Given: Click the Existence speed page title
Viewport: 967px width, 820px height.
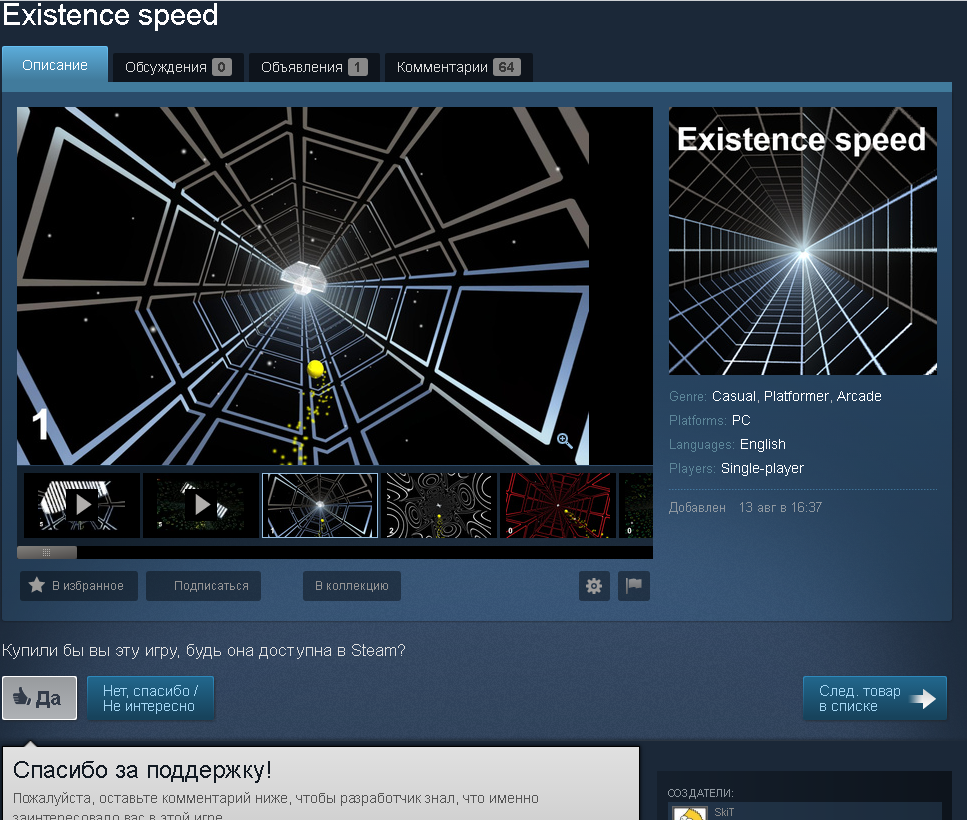Looking at the screenshot, I should point(110,15).
